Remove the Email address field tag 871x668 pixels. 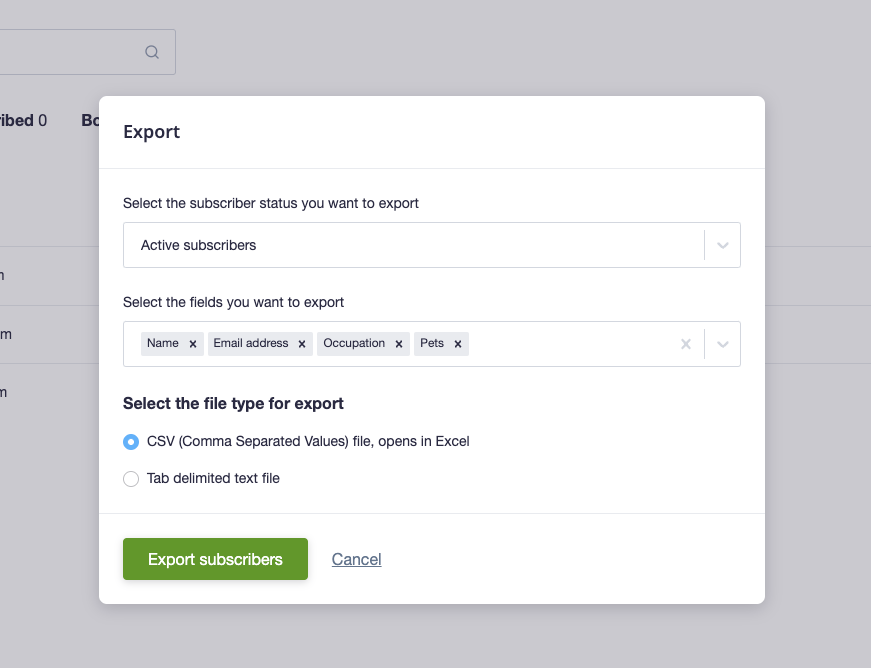302,344
